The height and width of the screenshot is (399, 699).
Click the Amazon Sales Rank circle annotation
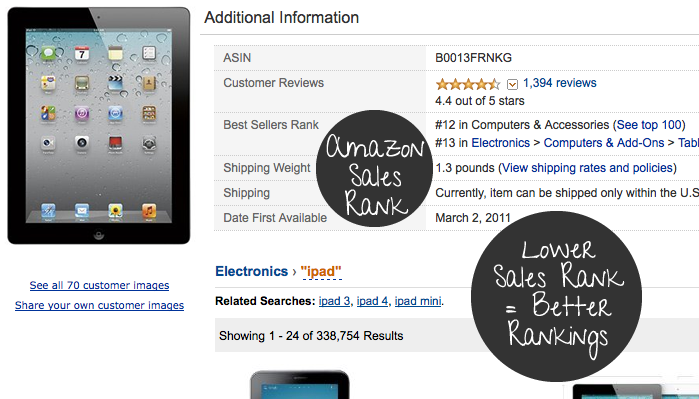pos(374,169)
